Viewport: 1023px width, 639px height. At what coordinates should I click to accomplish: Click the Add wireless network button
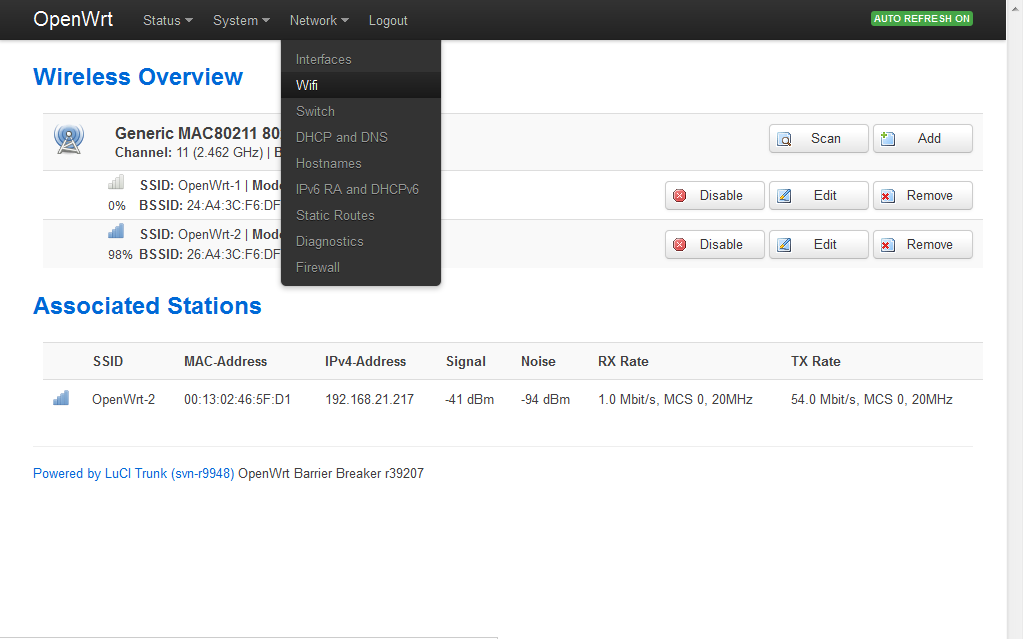(x=923, y=138)
